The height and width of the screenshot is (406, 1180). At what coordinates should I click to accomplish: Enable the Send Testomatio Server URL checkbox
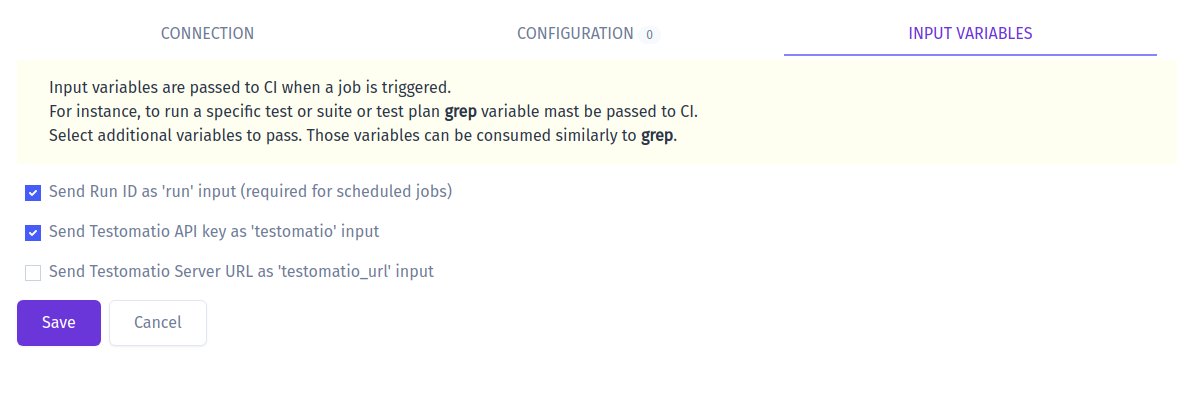coord(32,273)
